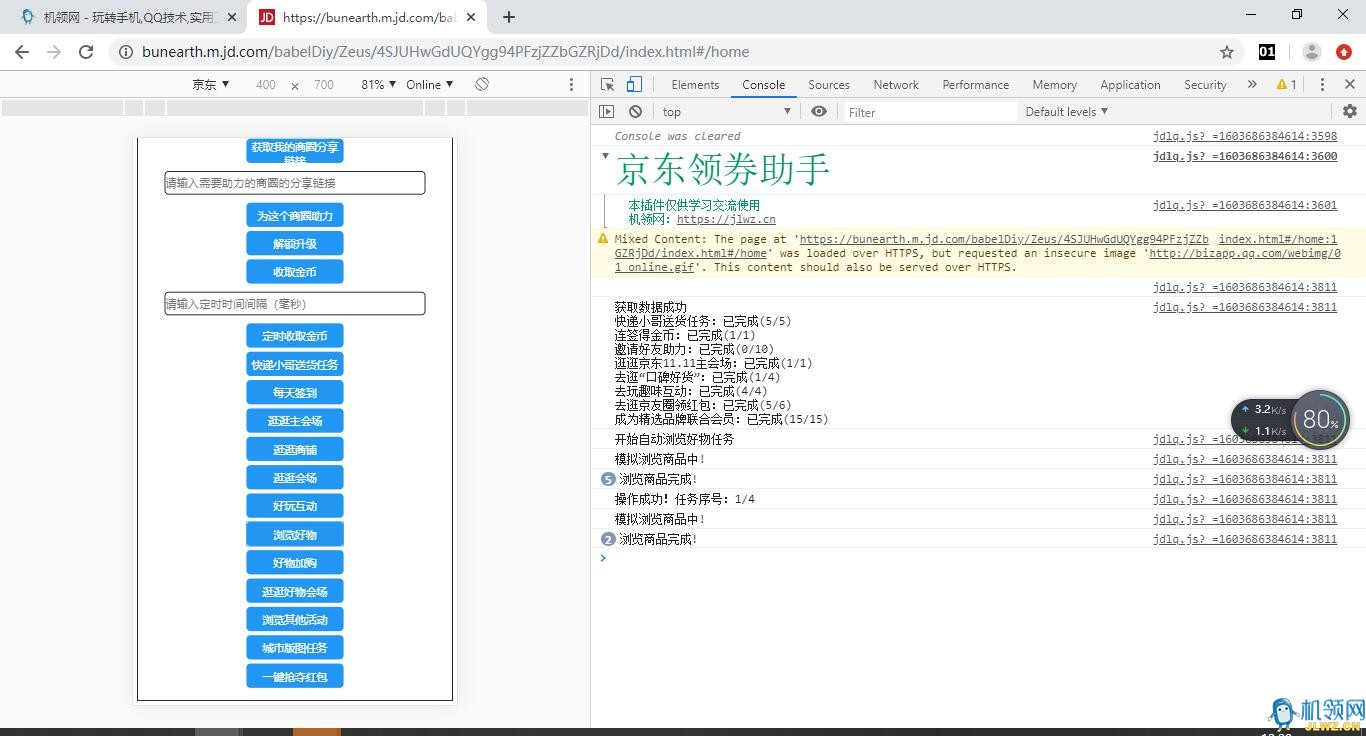Open new browser tab

click(x=509, y=17)
